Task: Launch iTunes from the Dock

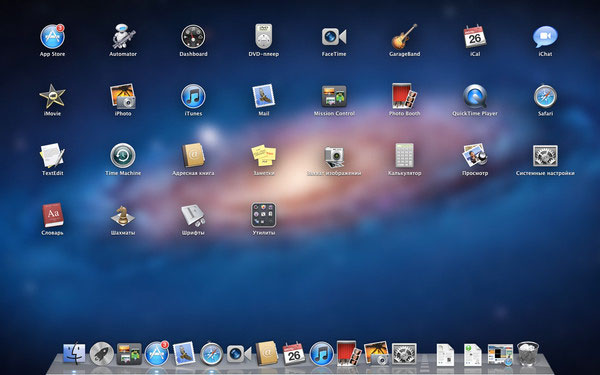Action: coord(321,354)
